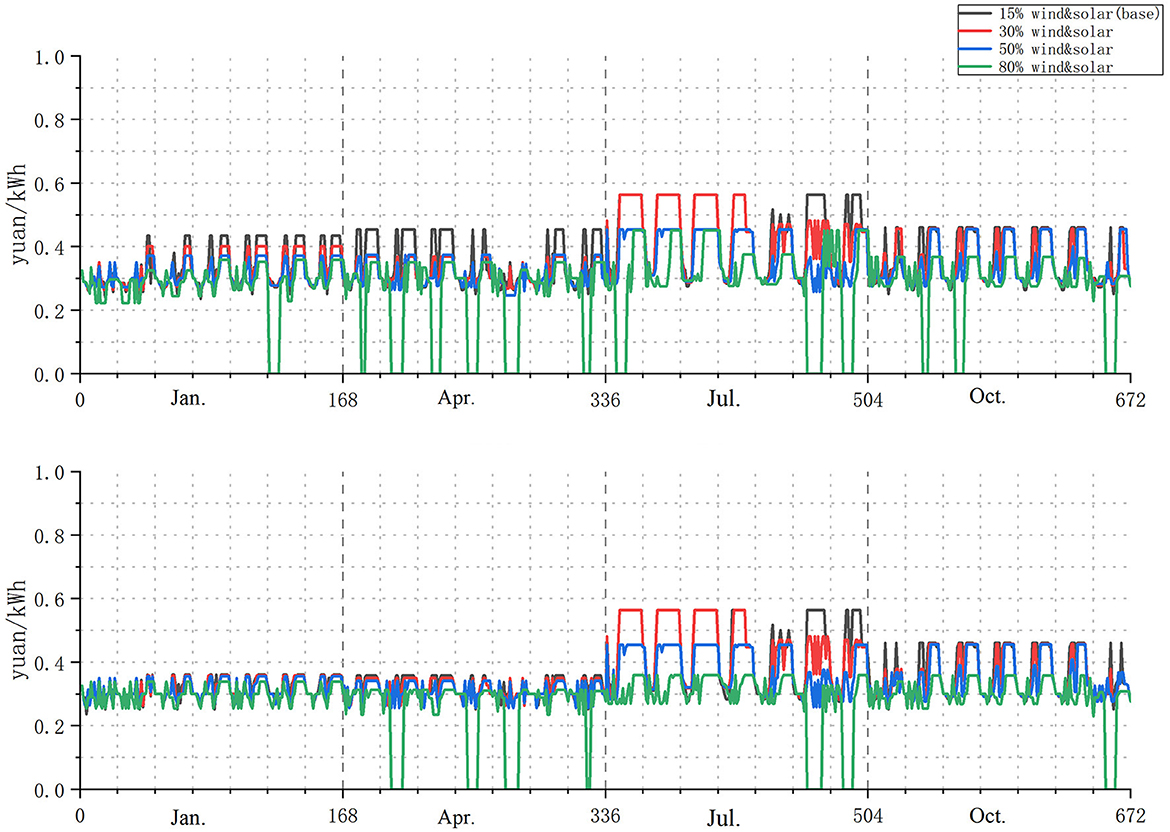1170x832 pixels.
Task: Click the "0.6" y-axis tick on the top chart
Action: pyautogui.click(x=50, y=184)
